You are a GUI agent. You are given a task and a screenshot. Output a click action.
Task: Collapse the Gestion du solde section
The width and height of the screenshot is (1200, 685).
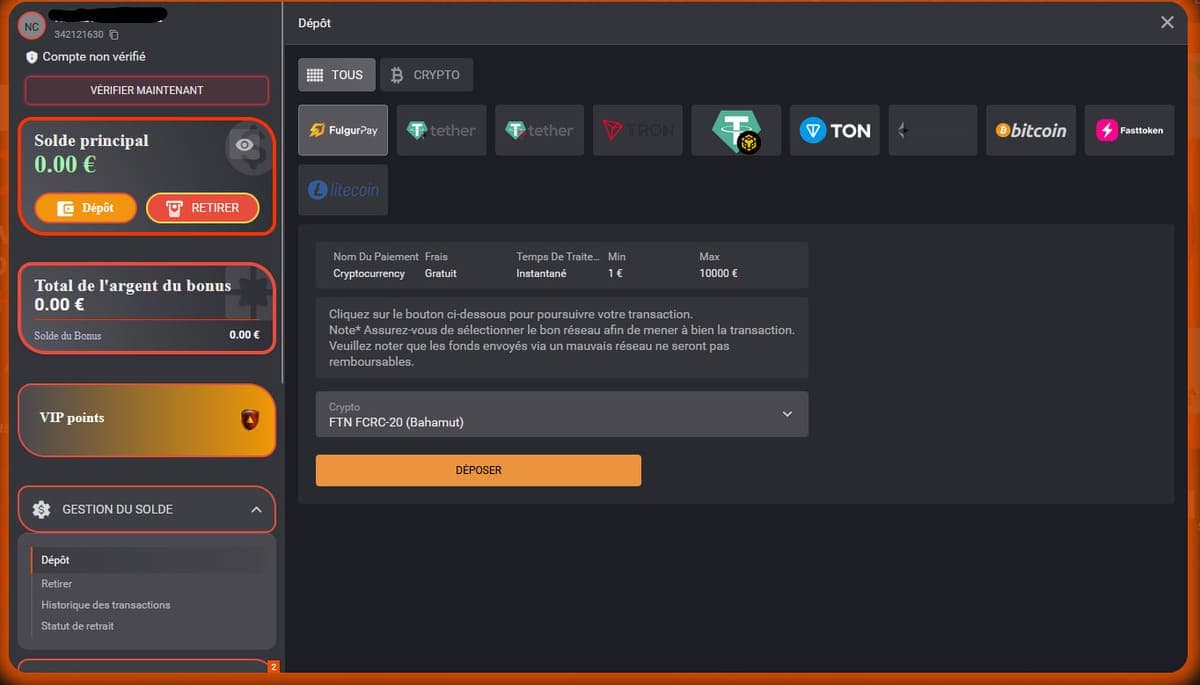[256, 510]
